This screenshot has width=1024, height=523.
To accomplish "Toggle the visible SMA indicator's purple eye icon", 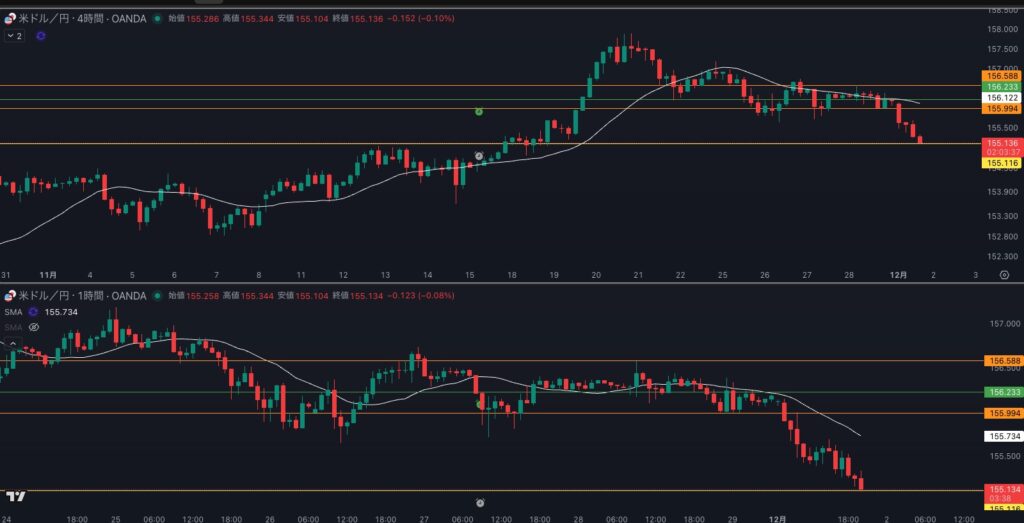I will coord(33,312).
